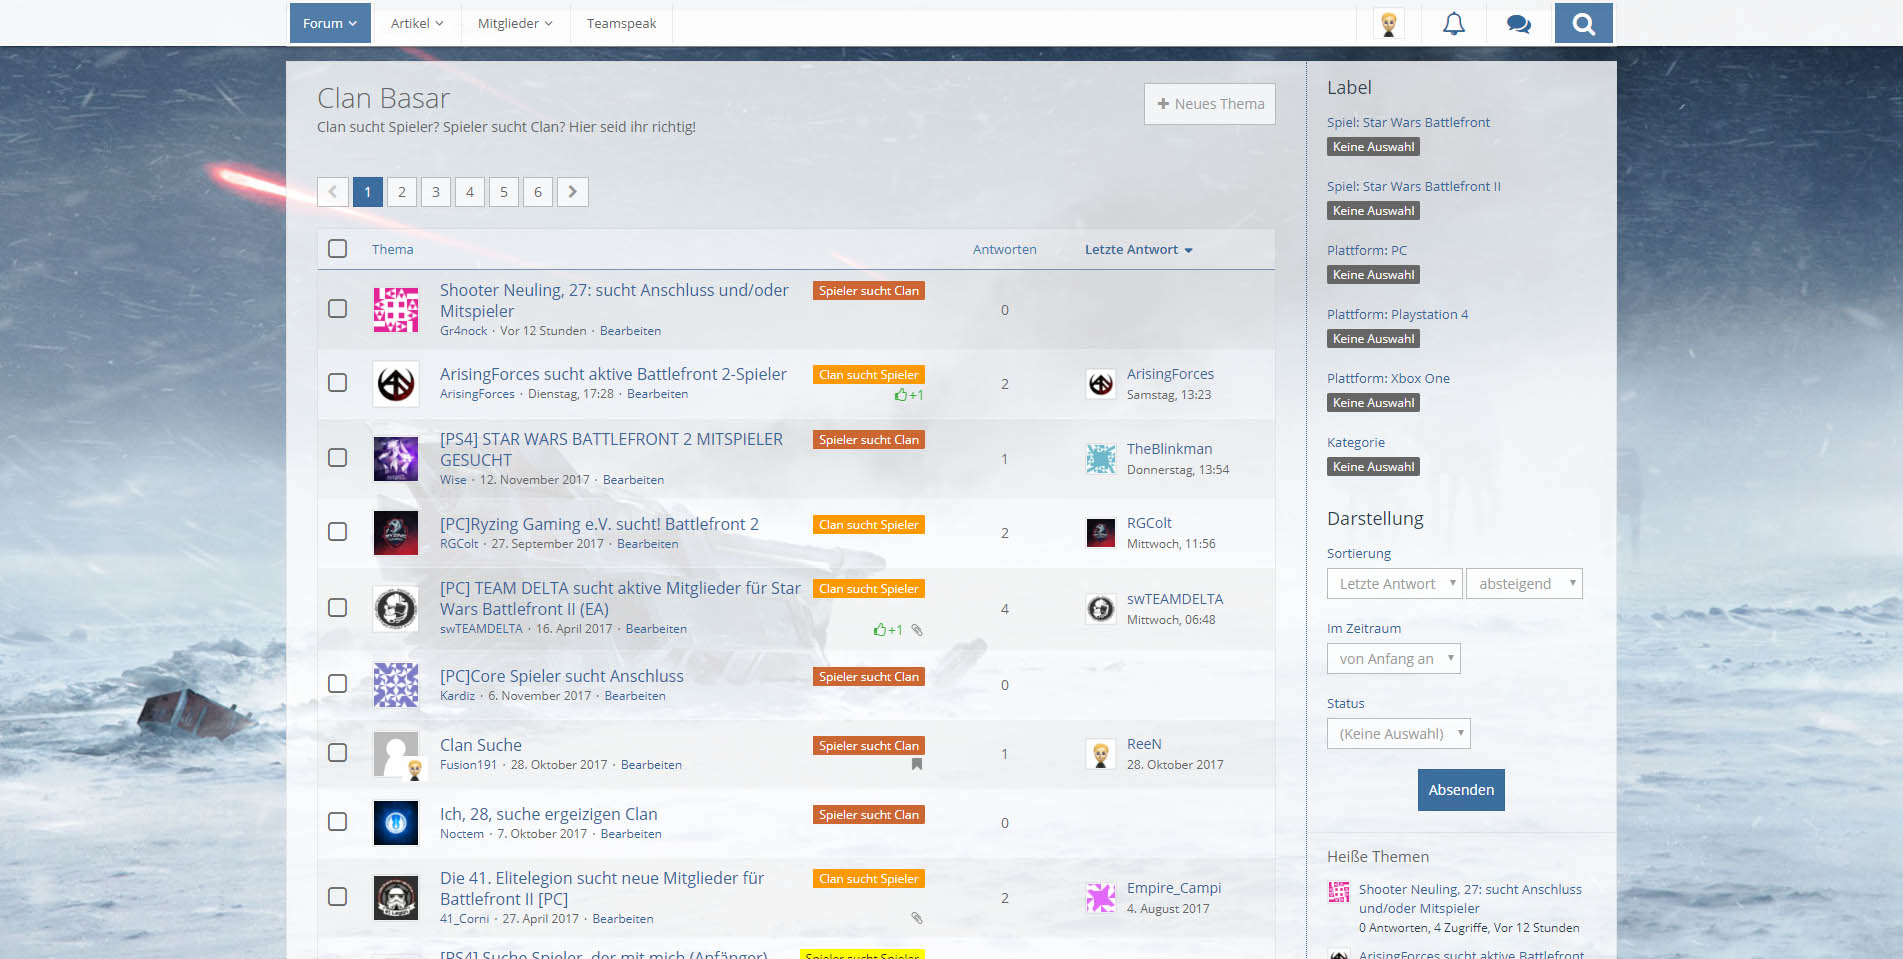Image resolution: width=1903 pixels, height=959 pixels.
Task: Open the Status (Keine Auswahl) dropdown
Action: [x=1398, y=734]
